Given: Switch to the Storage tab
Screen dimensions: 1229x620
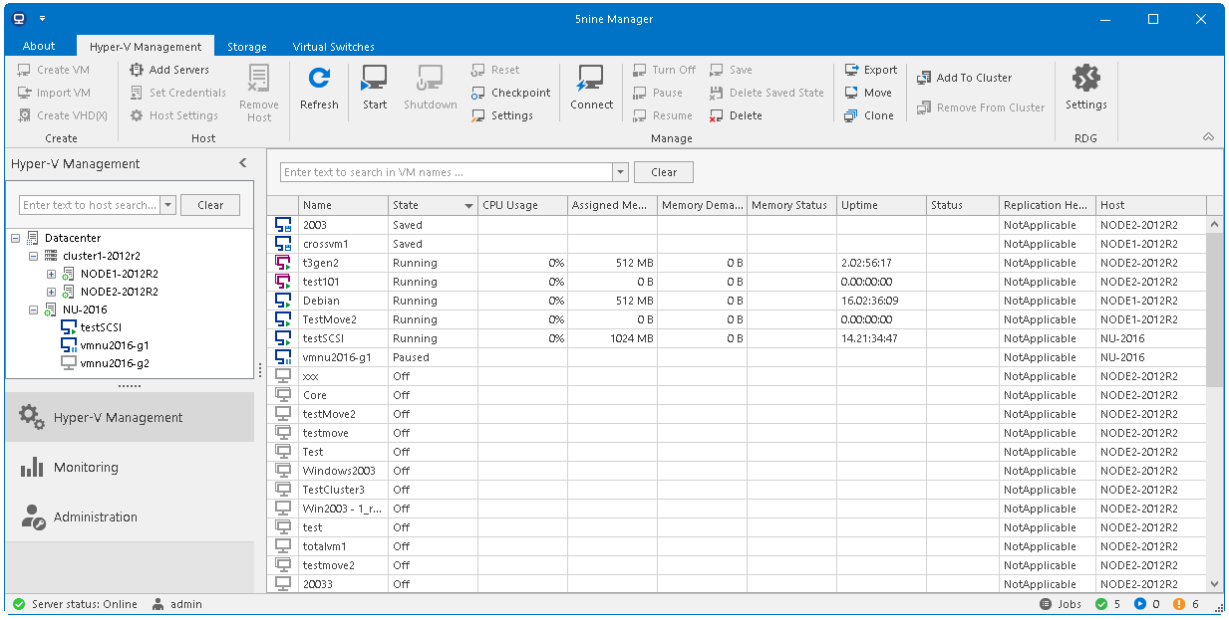Looking at the screenshot, I should (246, 47).
